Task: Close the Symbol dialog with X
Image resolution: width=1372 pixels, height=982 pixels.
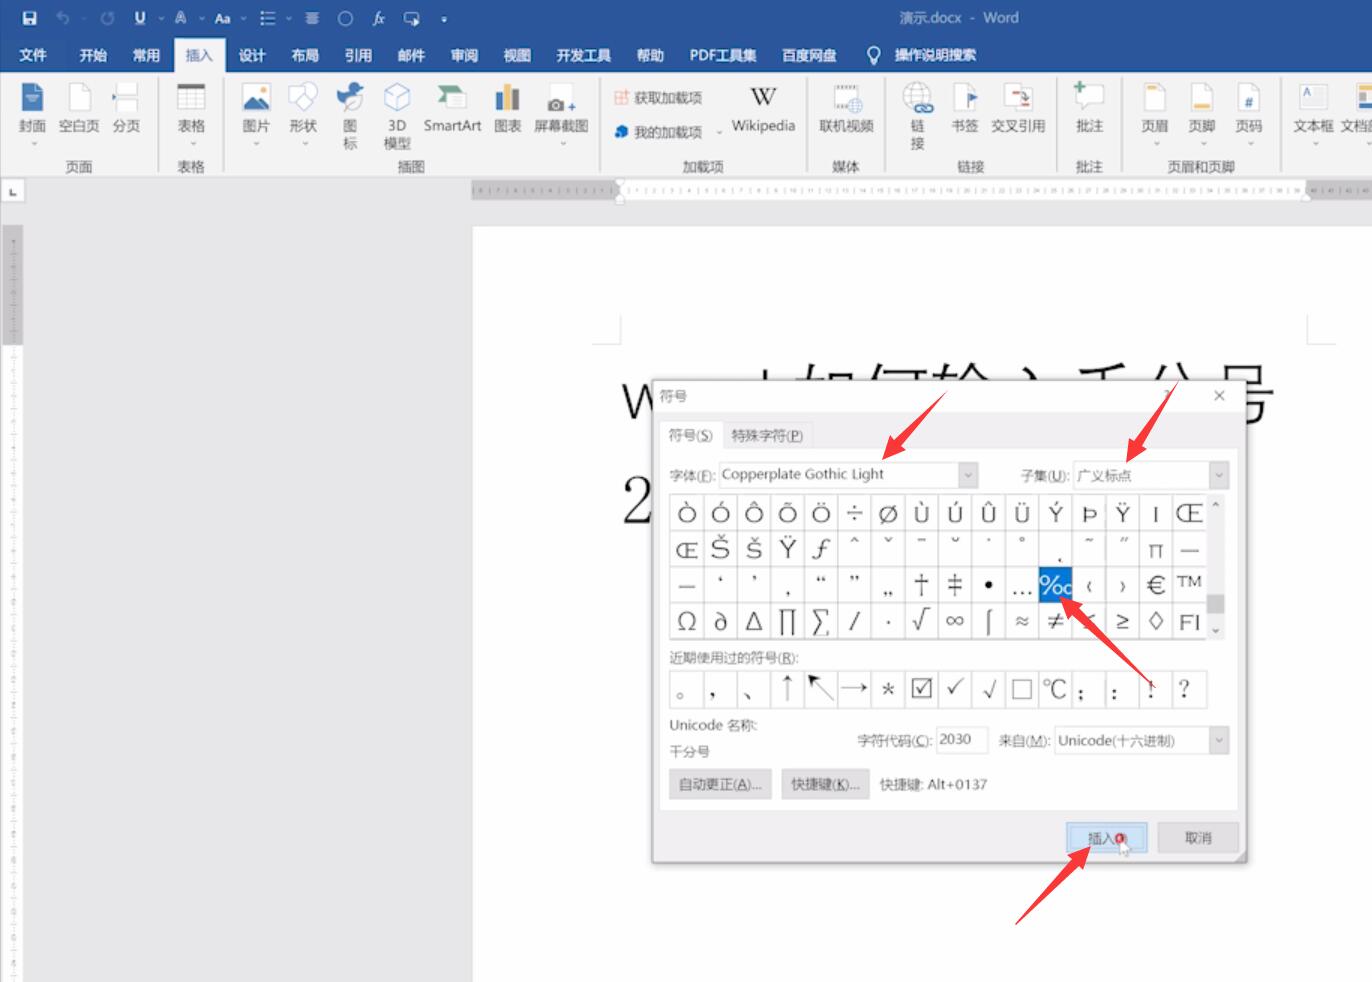Action: (1219, 396)
